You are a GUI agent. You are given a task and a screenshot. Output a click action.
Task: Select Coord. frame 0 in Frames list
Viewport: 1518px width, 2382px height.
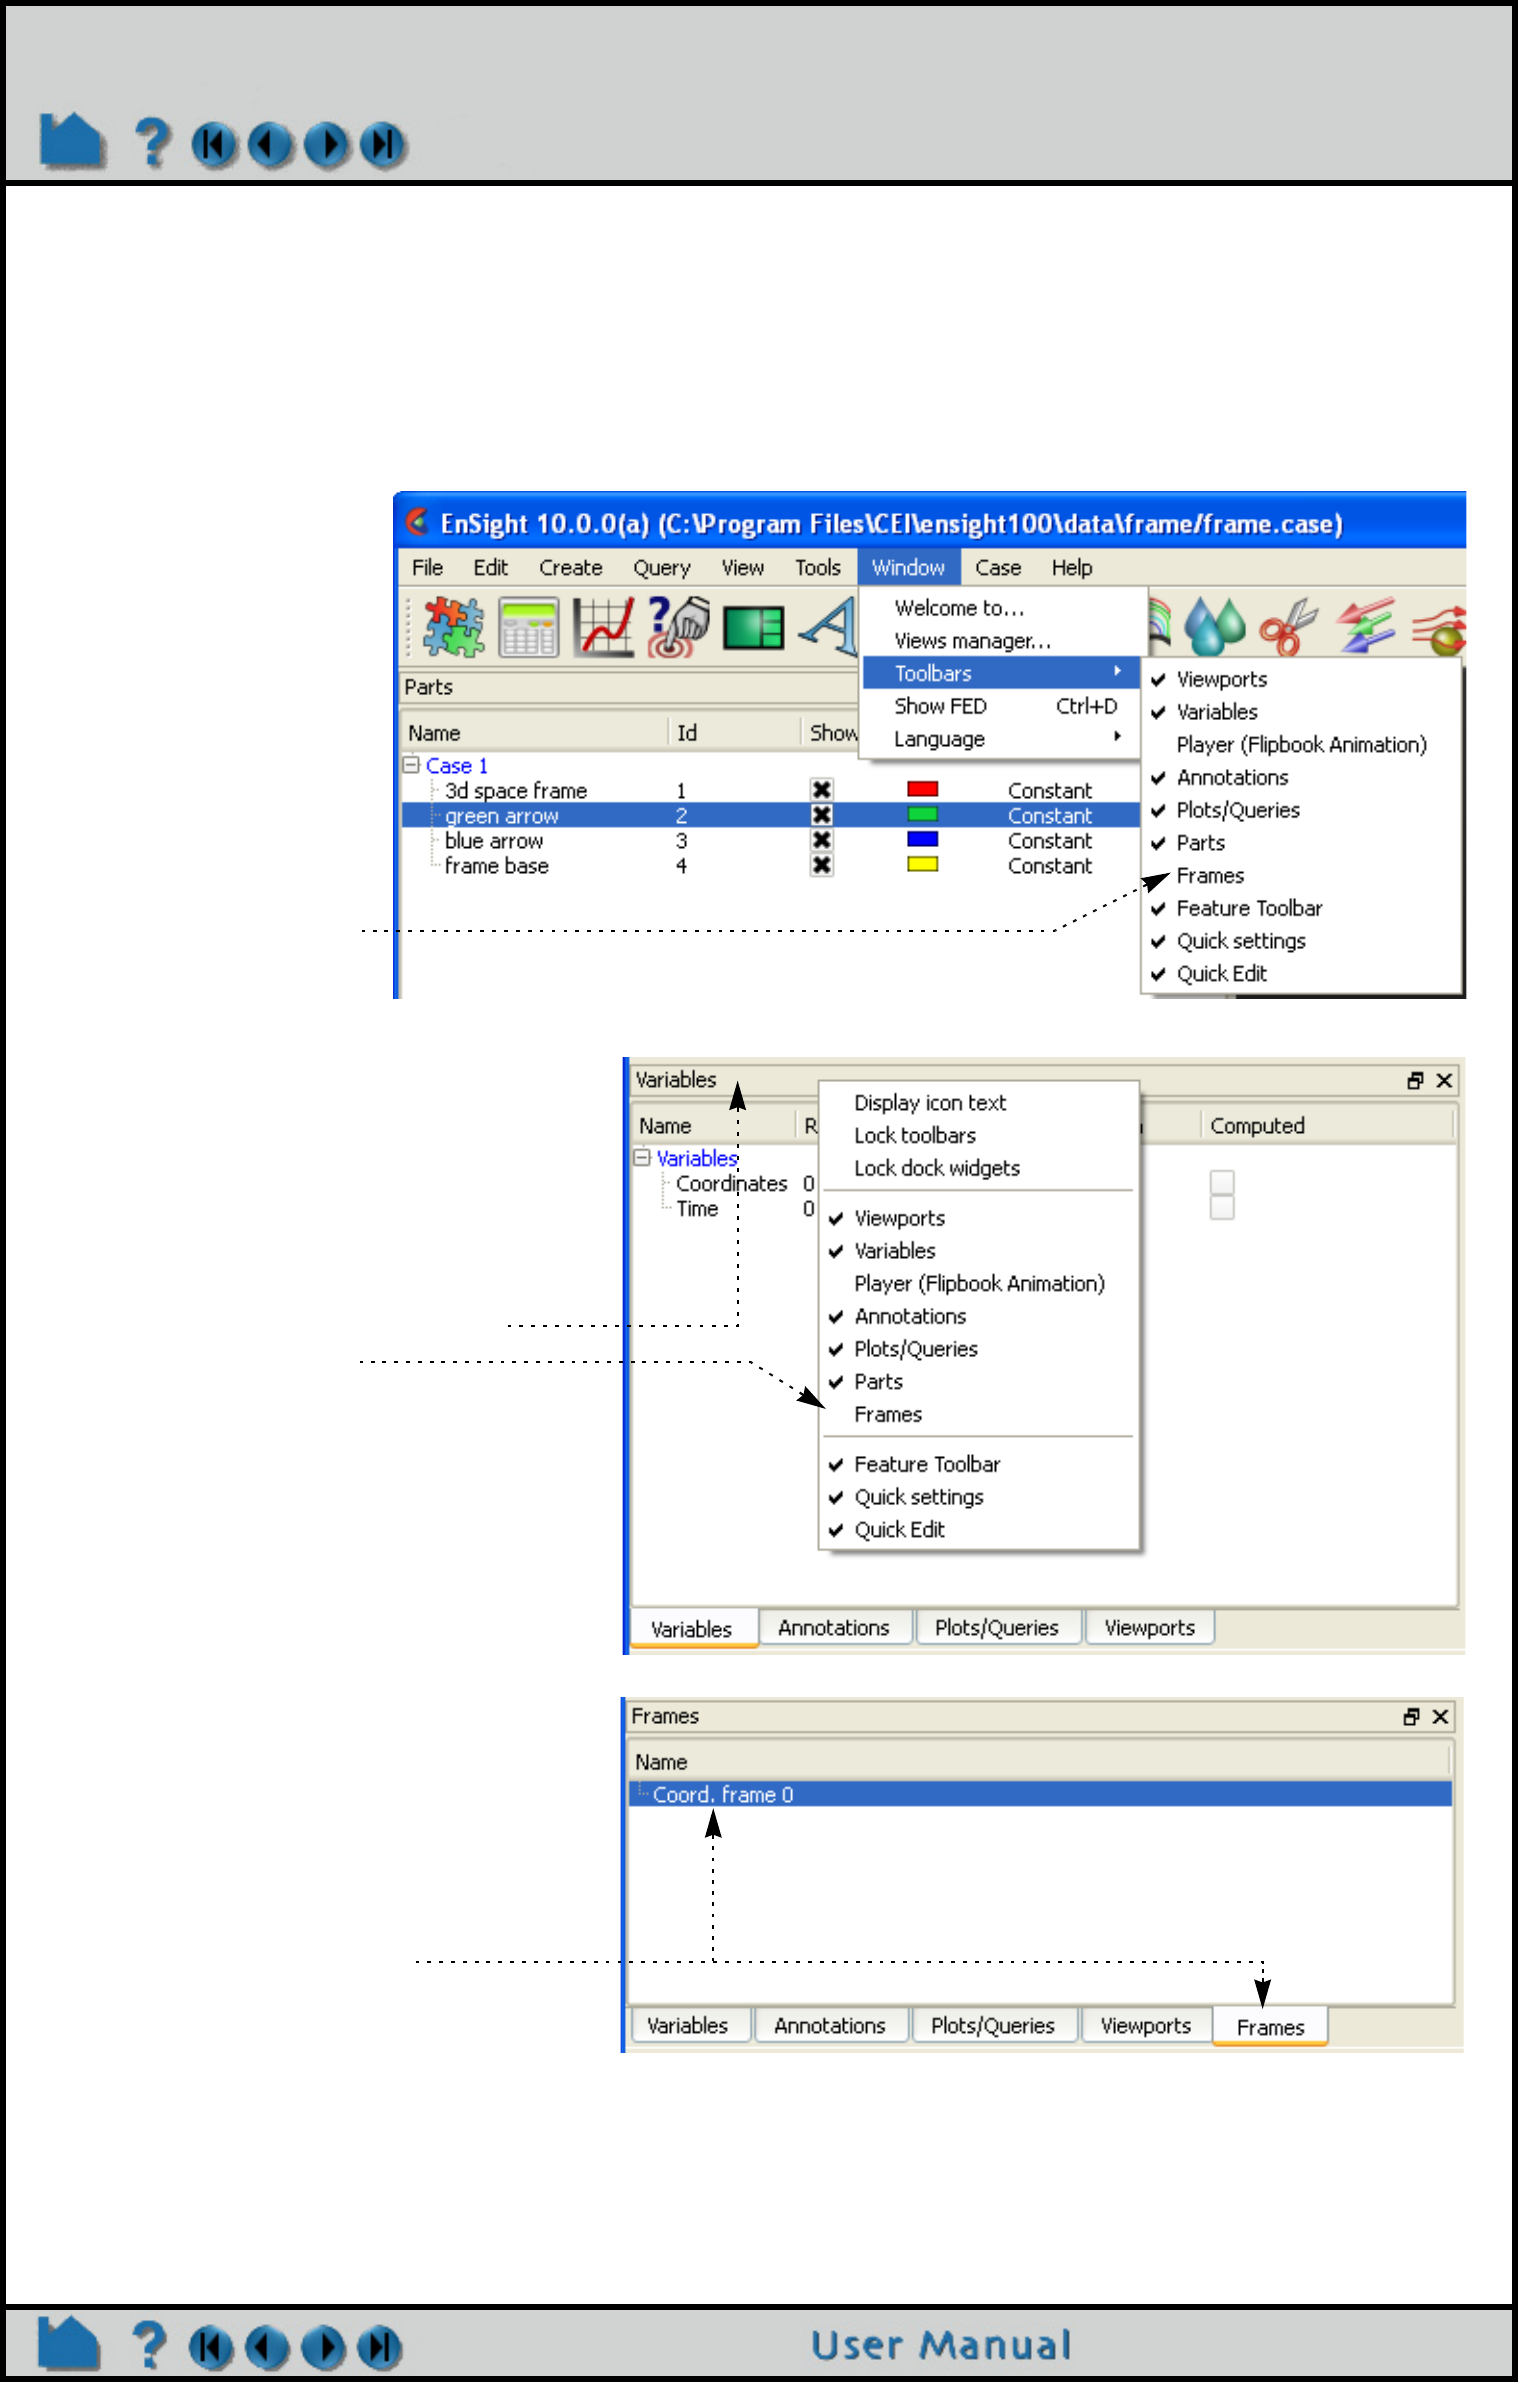coord(1040,1794)
